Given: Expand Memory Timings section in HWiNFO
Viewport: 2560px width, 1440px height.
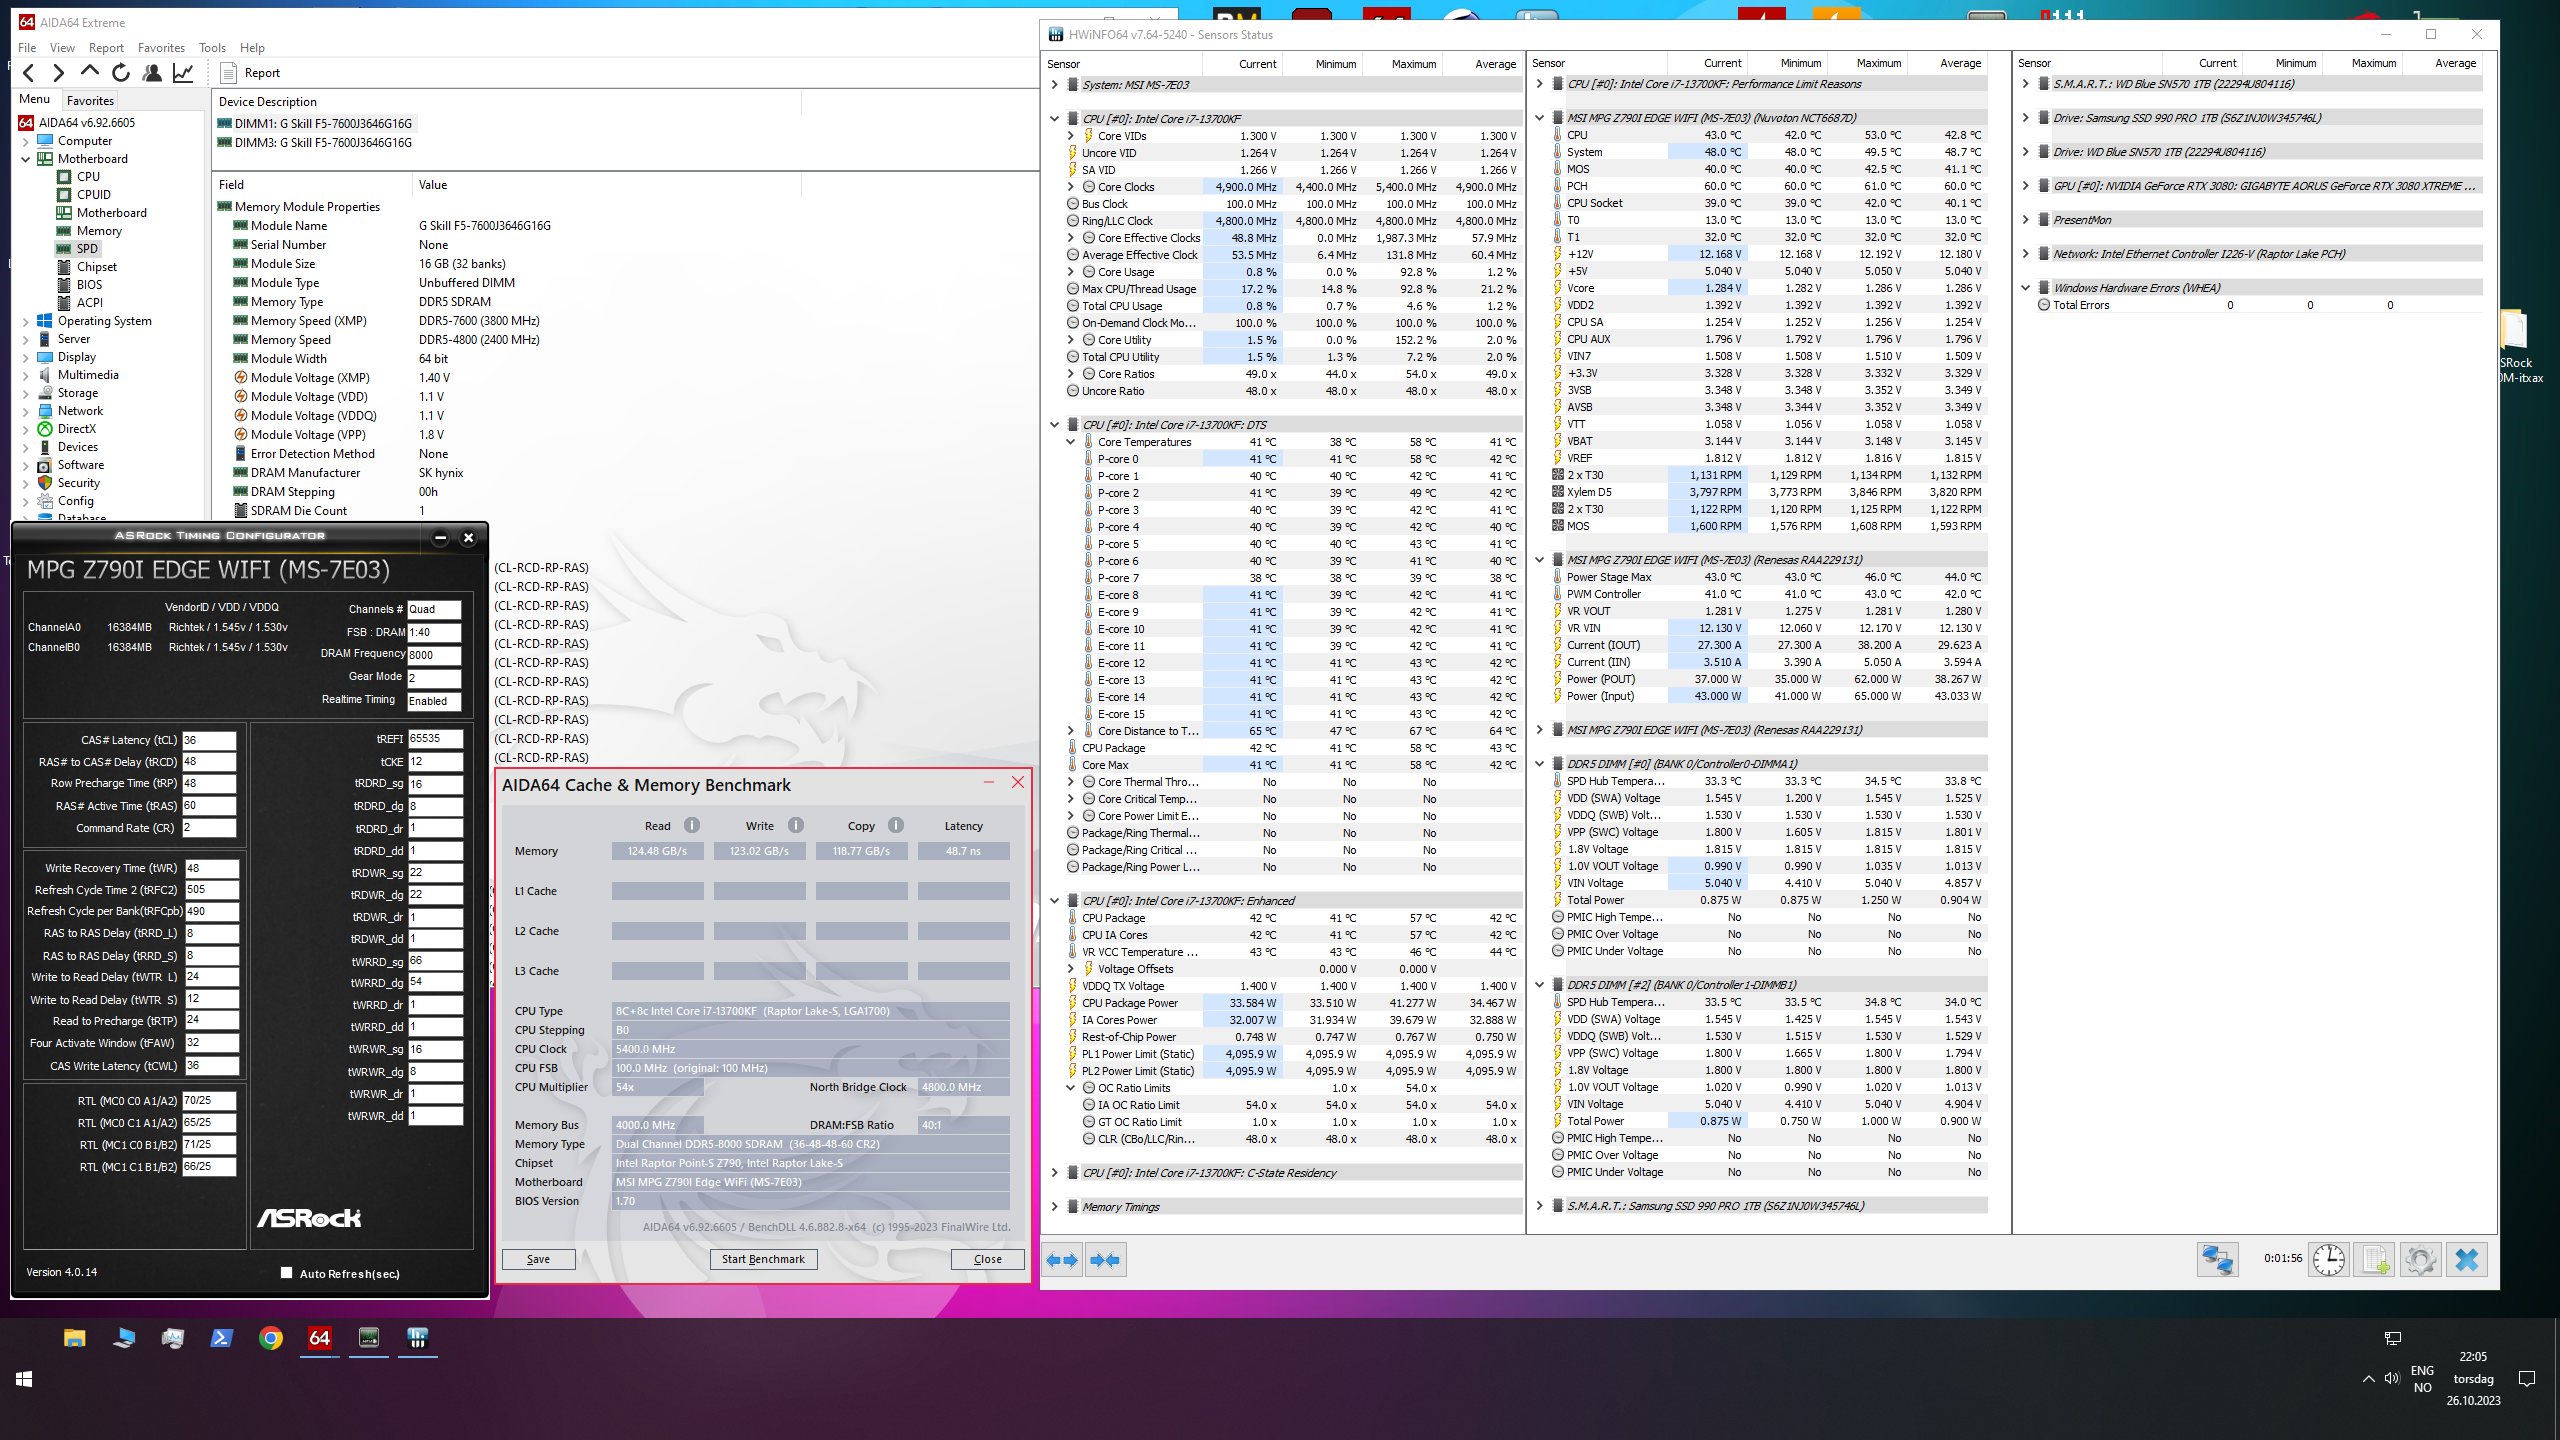Looking at the screenshot, I should [x=1054, y=1207].
